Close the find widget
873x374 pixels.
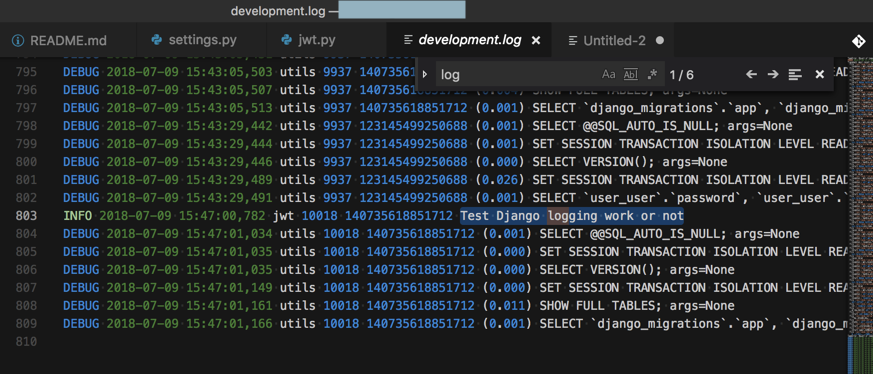(819, 75)
